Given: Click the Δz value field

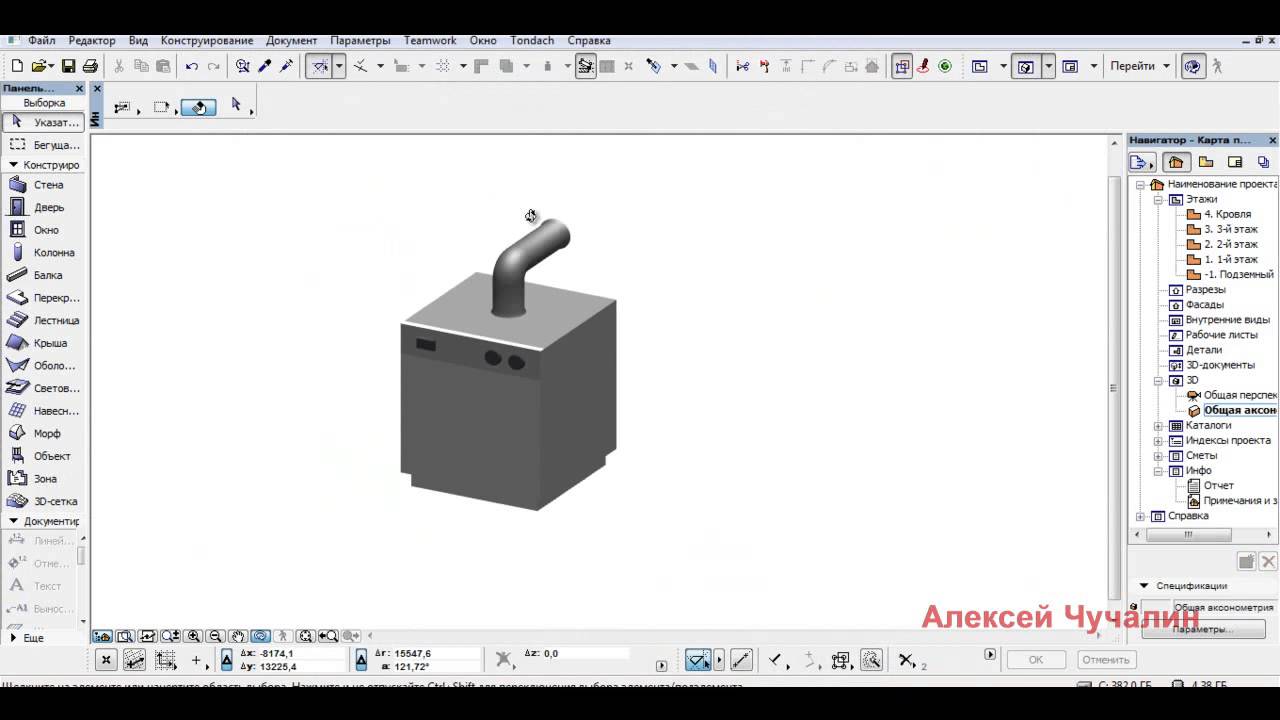Looking at the screenshot, I should tap(586, 654).
